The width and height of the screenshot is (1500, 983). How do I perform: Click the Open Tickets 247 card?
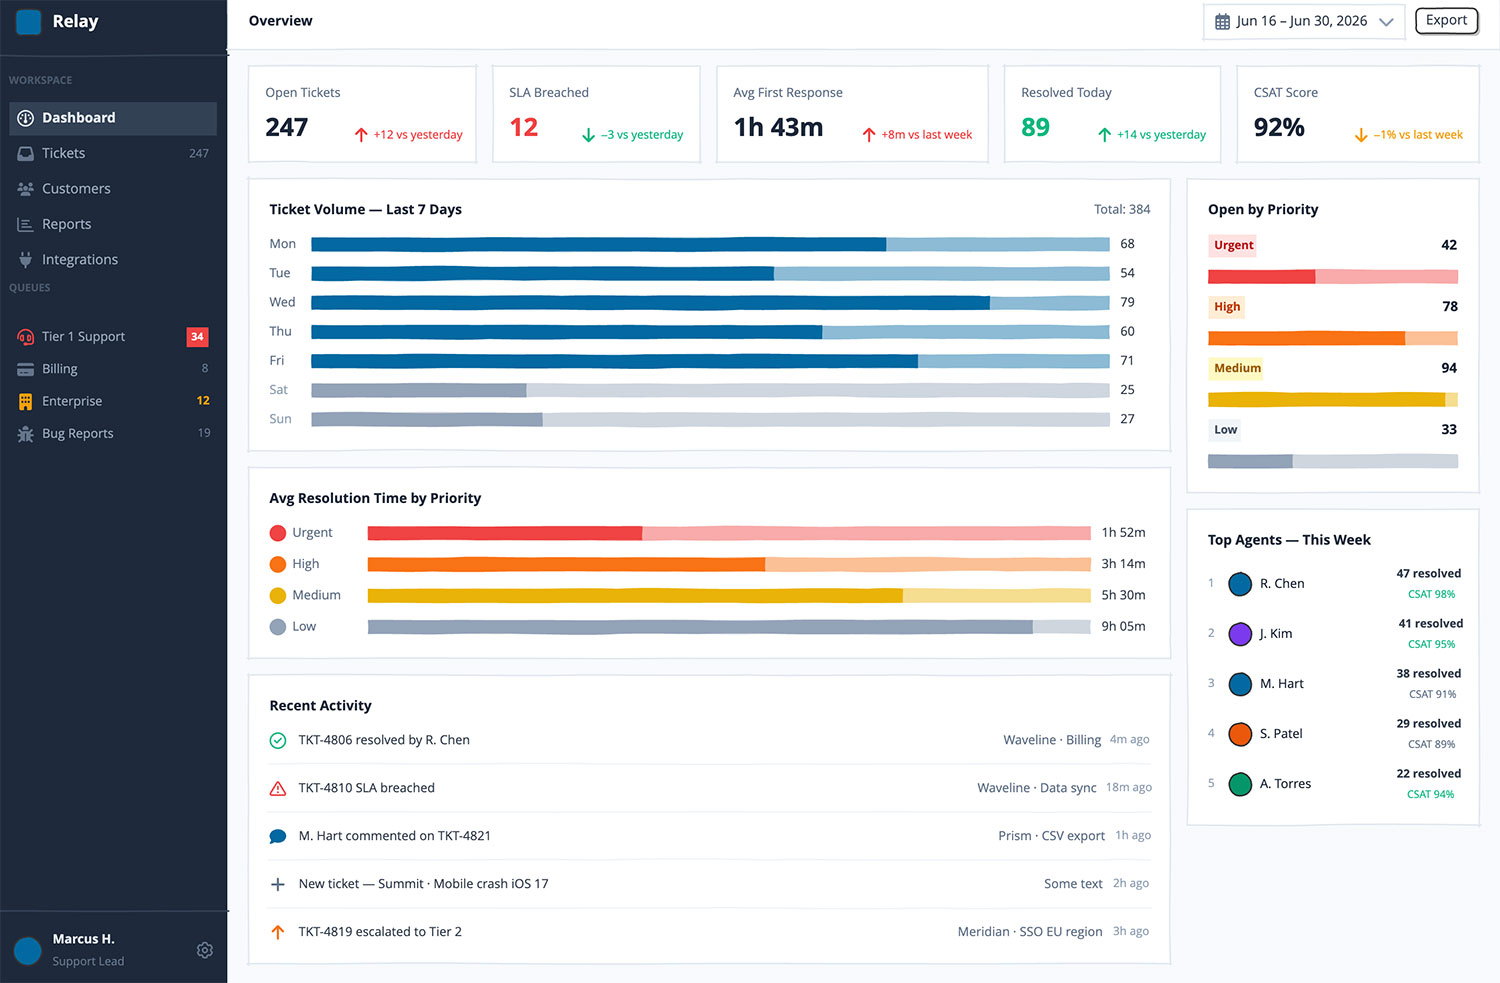pos(362,114)
